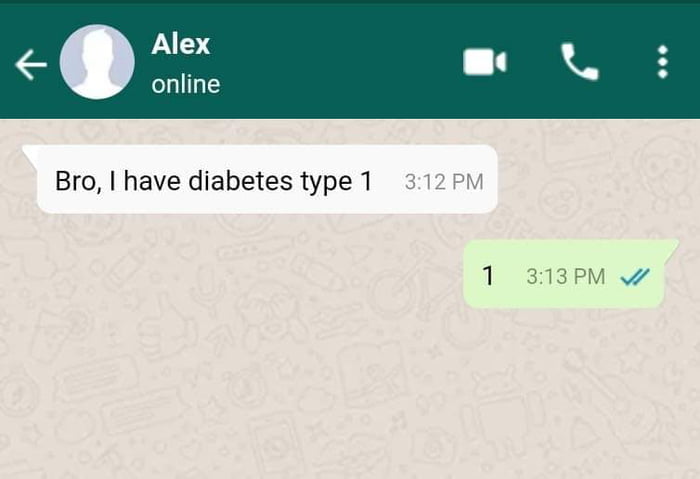Tap empty space in the green header bar

point(339,62)
